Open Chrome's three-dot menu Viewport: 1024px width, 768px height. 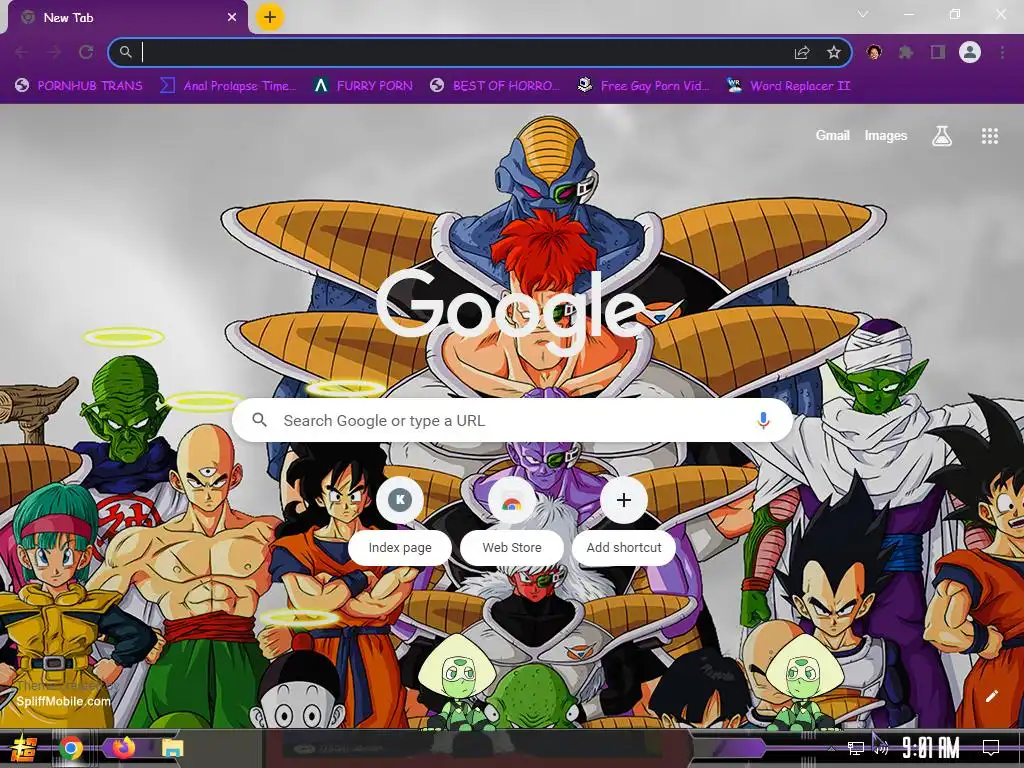click(x=1002, y=52)
